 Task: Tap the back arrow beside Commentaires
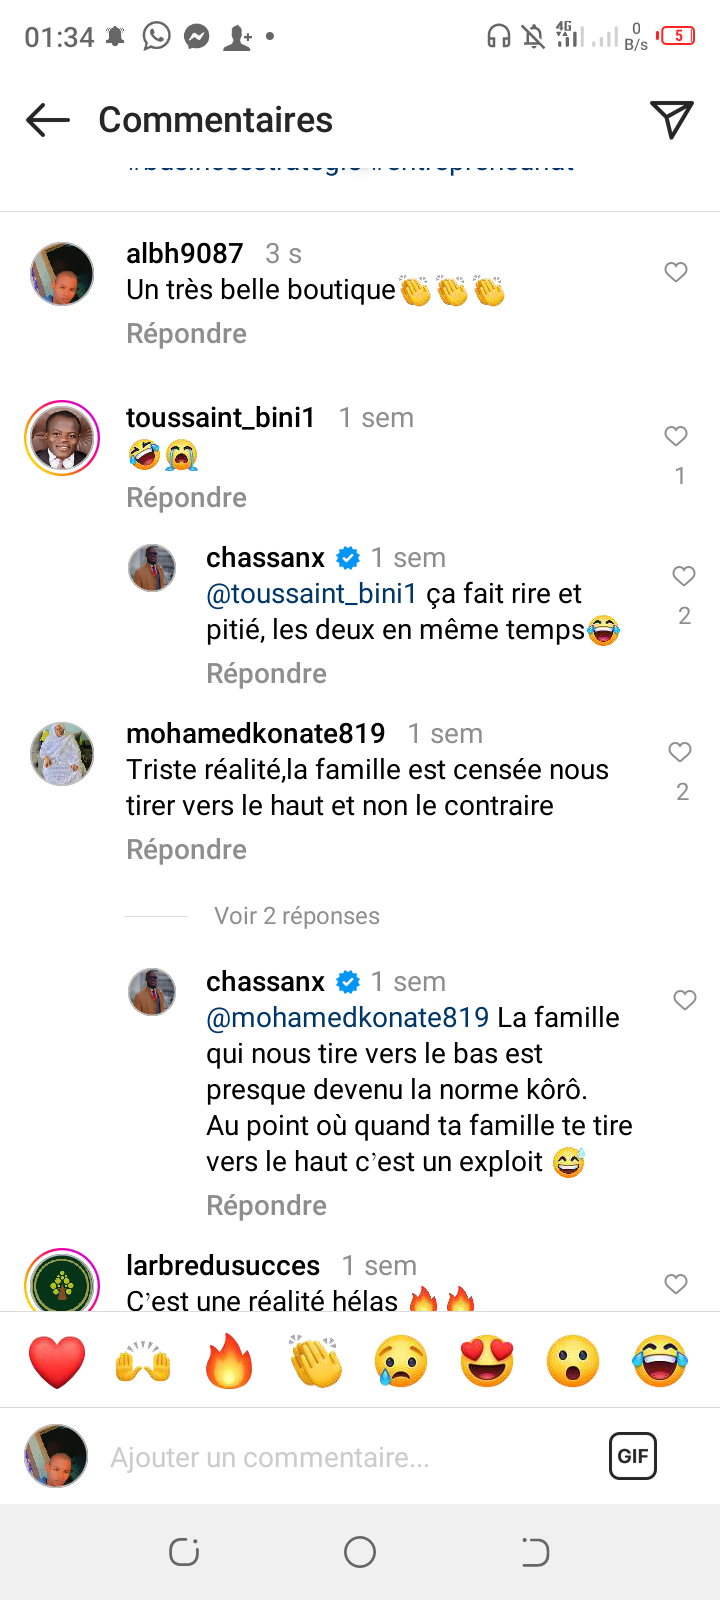[x=48, y=120]
